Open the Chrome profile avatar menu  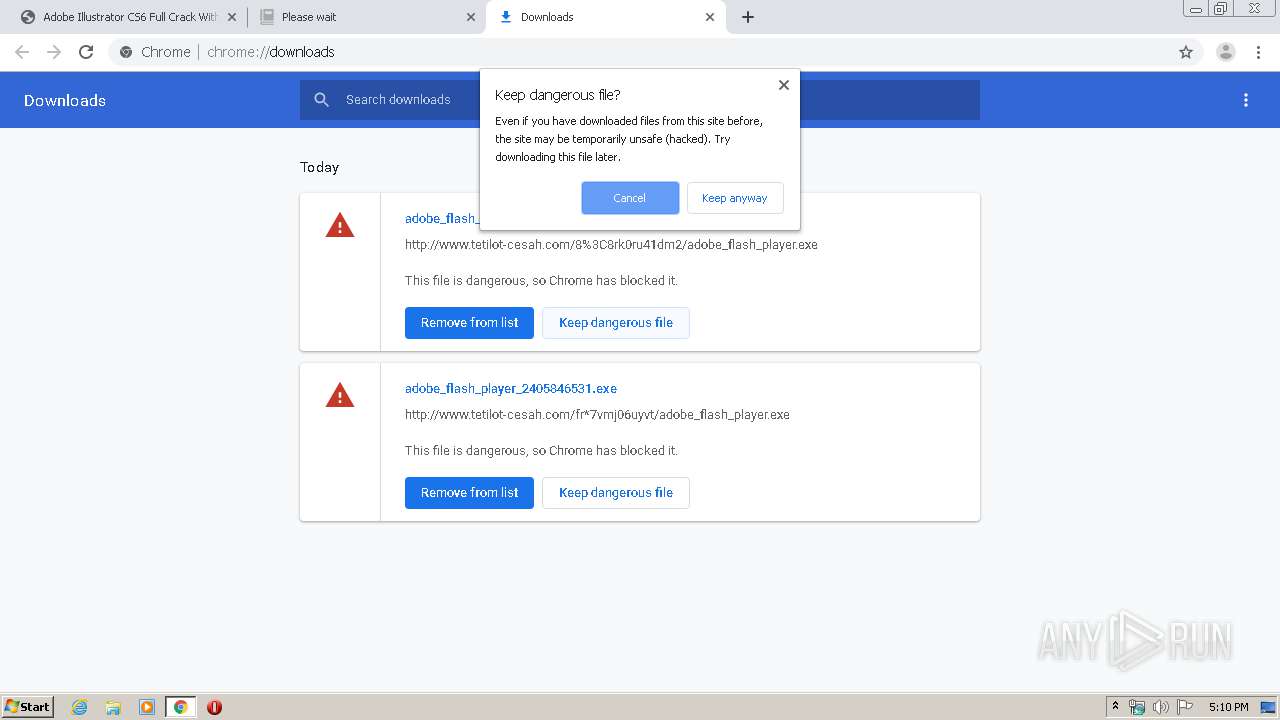pyautogui.click(x=1226, y=52)
